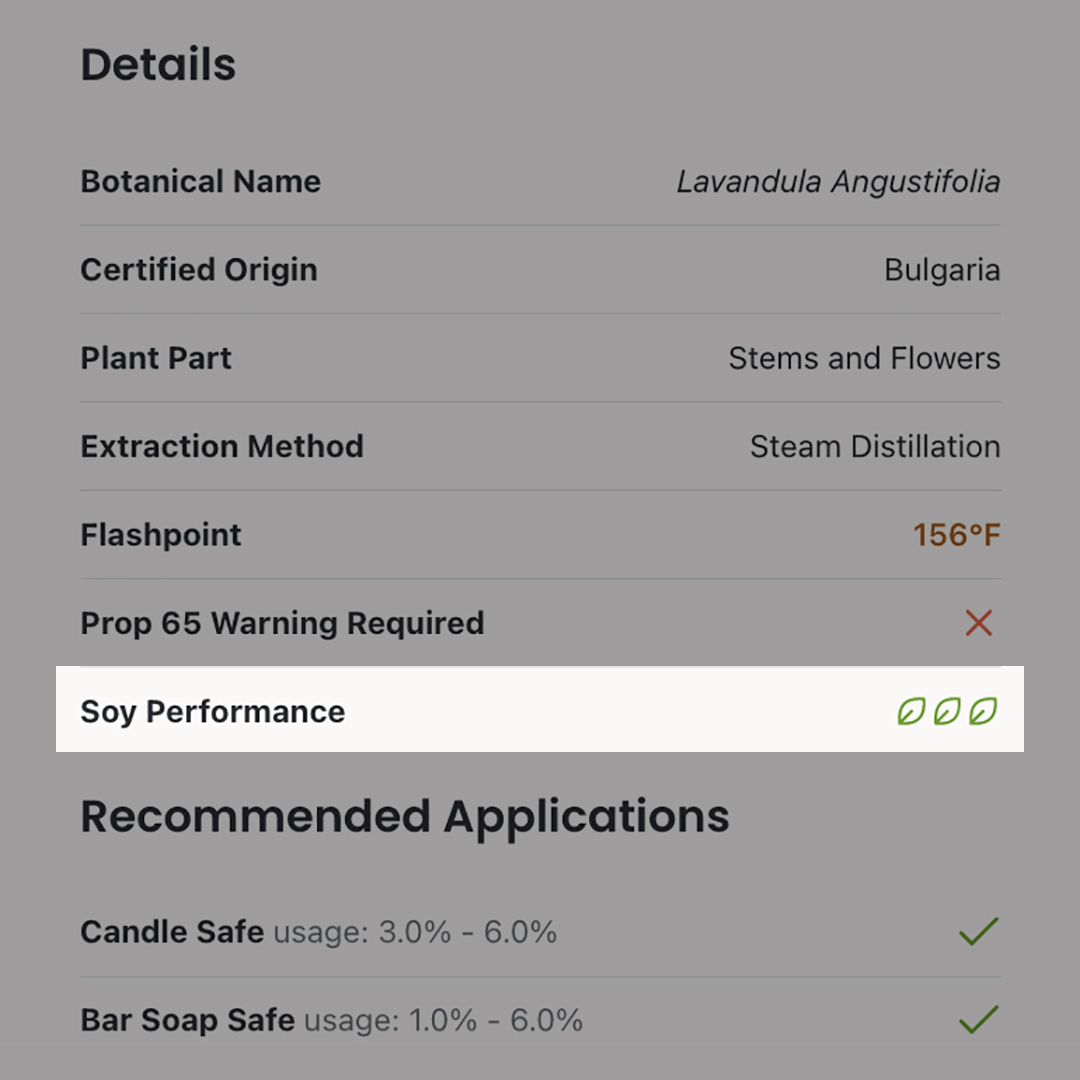The width and height of the screenshot is (1080, 1080).
Task: Click the first soy performance leaf icon
Action: [912, 710]
